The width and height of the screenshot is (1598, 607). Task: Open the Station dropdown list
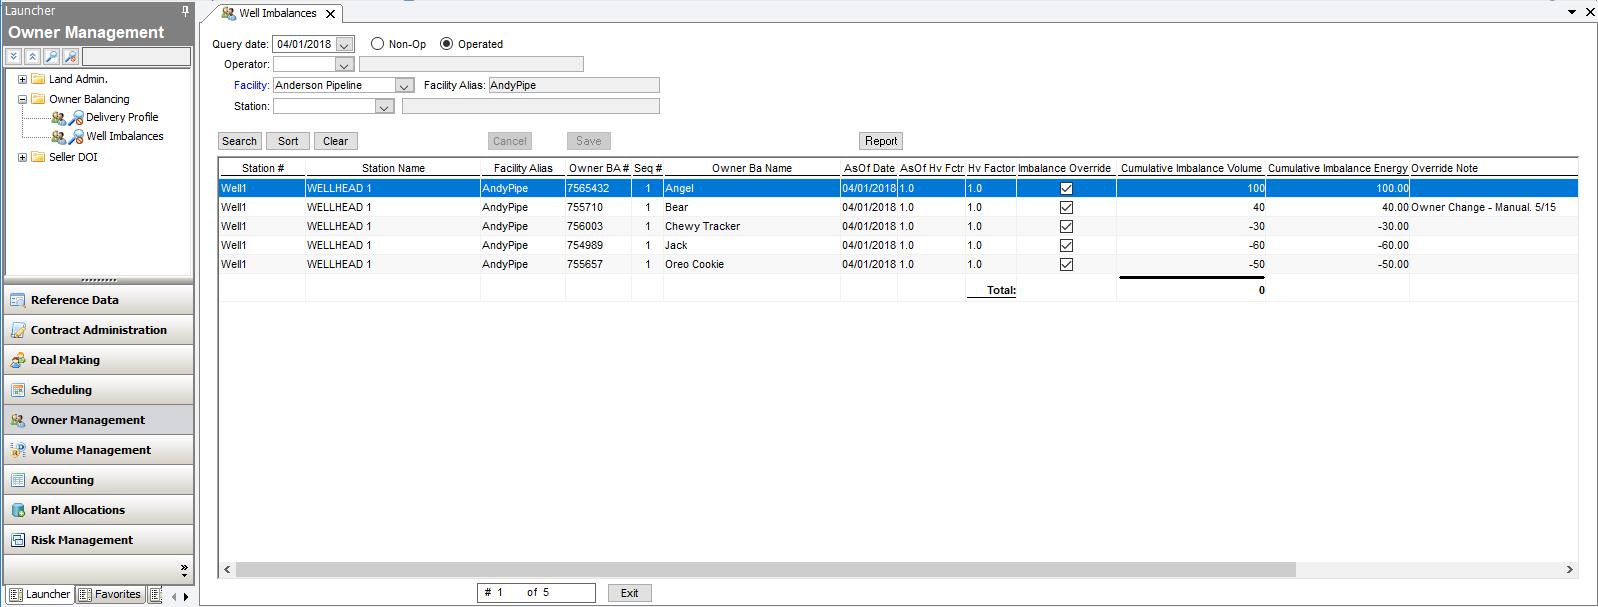(384, 107)
